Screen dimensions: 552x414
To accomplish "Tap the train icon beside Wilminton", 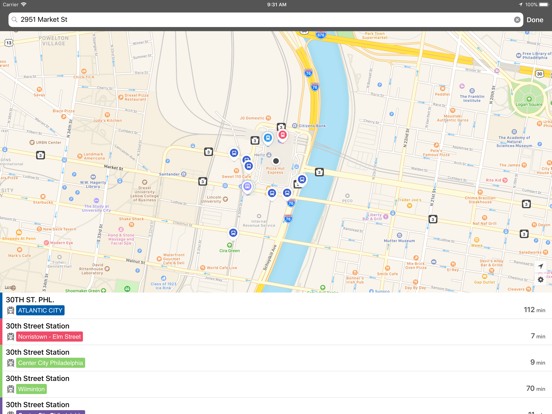I will [11, 389].
